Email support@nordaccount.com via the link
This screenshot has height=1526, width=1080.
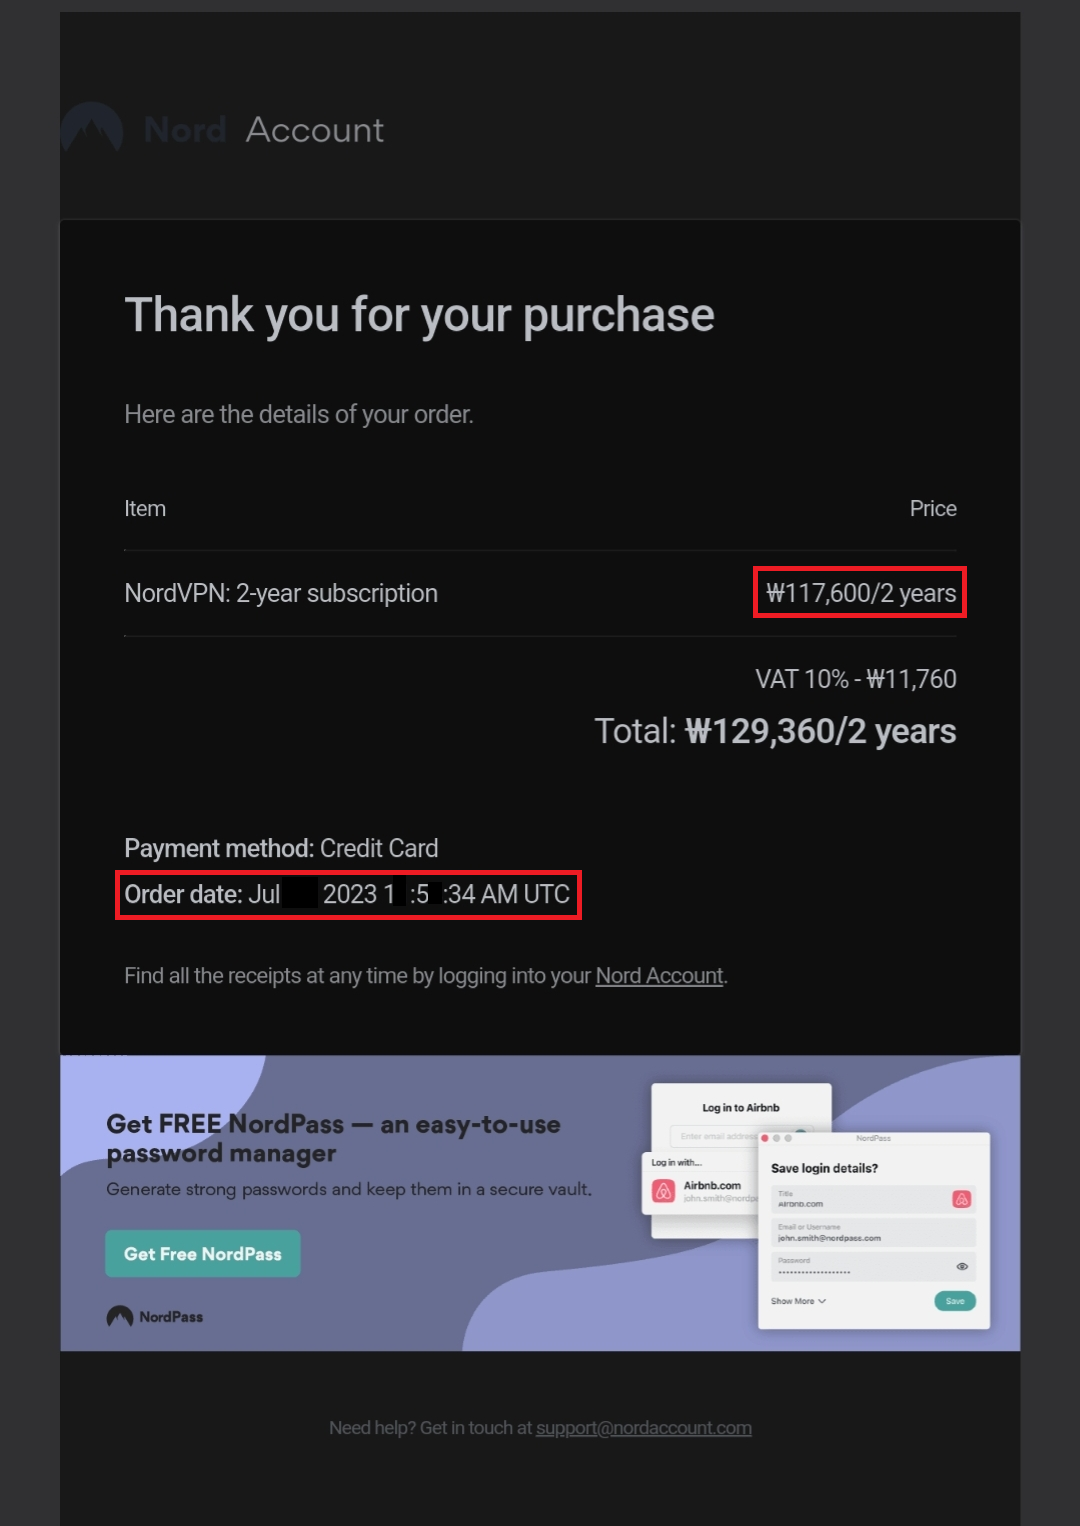coord(643,1428)
